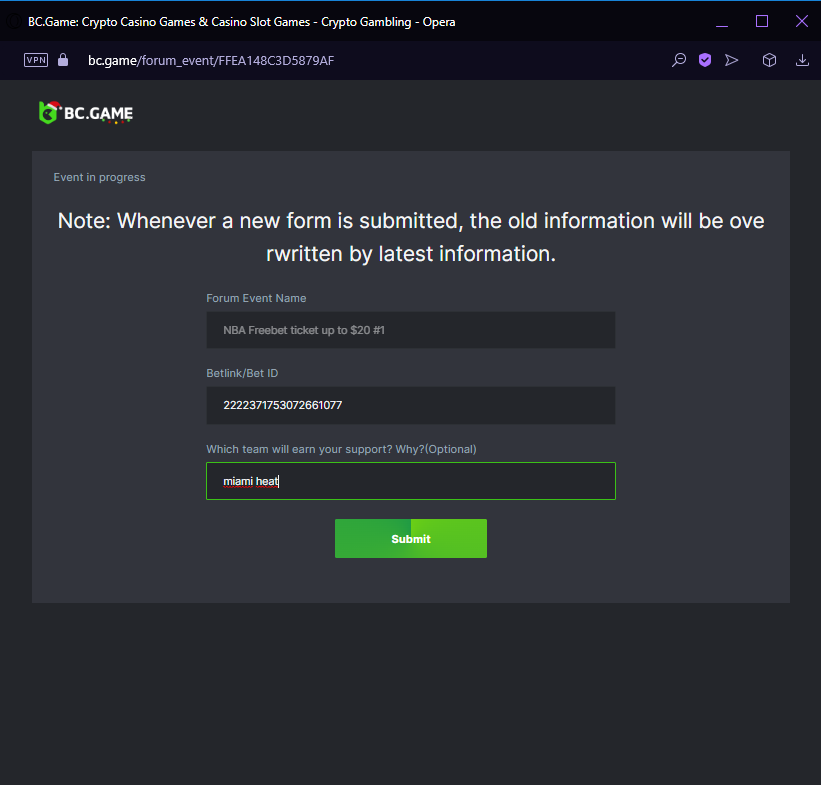
Task: Click the "Event in progress" status text
Action: coord(99,177)
